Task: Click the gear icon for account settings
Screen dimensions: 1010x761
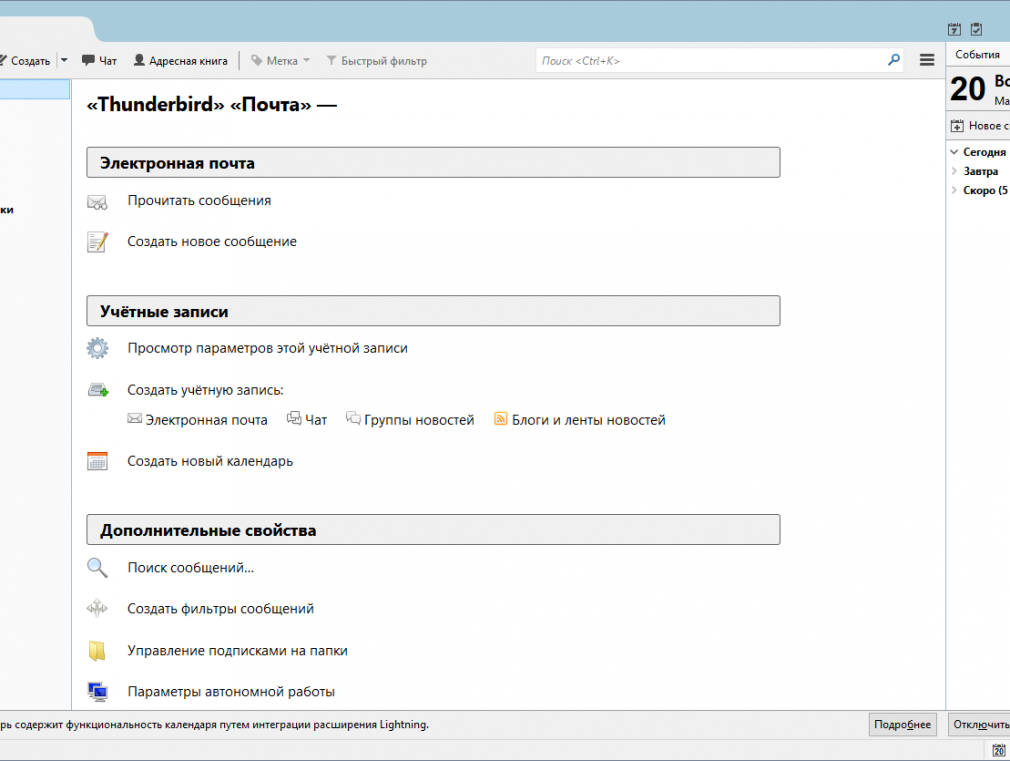Action: tap(97, 349)
